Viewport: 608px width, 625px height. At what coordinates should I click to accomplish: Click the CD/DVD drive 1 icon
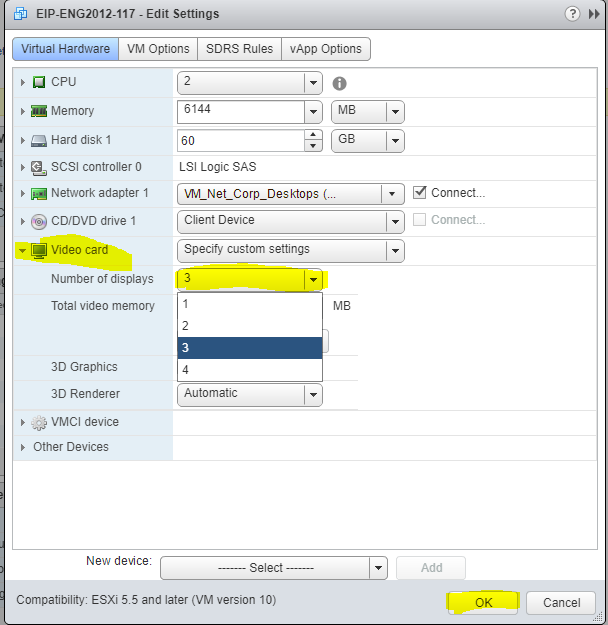coord(39,221)
